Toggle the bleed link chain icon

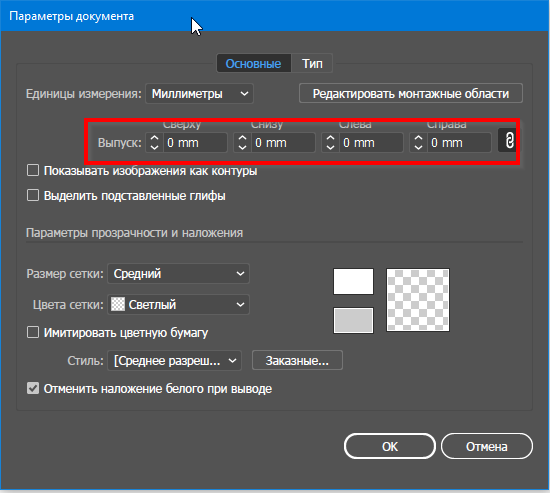[508, 141]
